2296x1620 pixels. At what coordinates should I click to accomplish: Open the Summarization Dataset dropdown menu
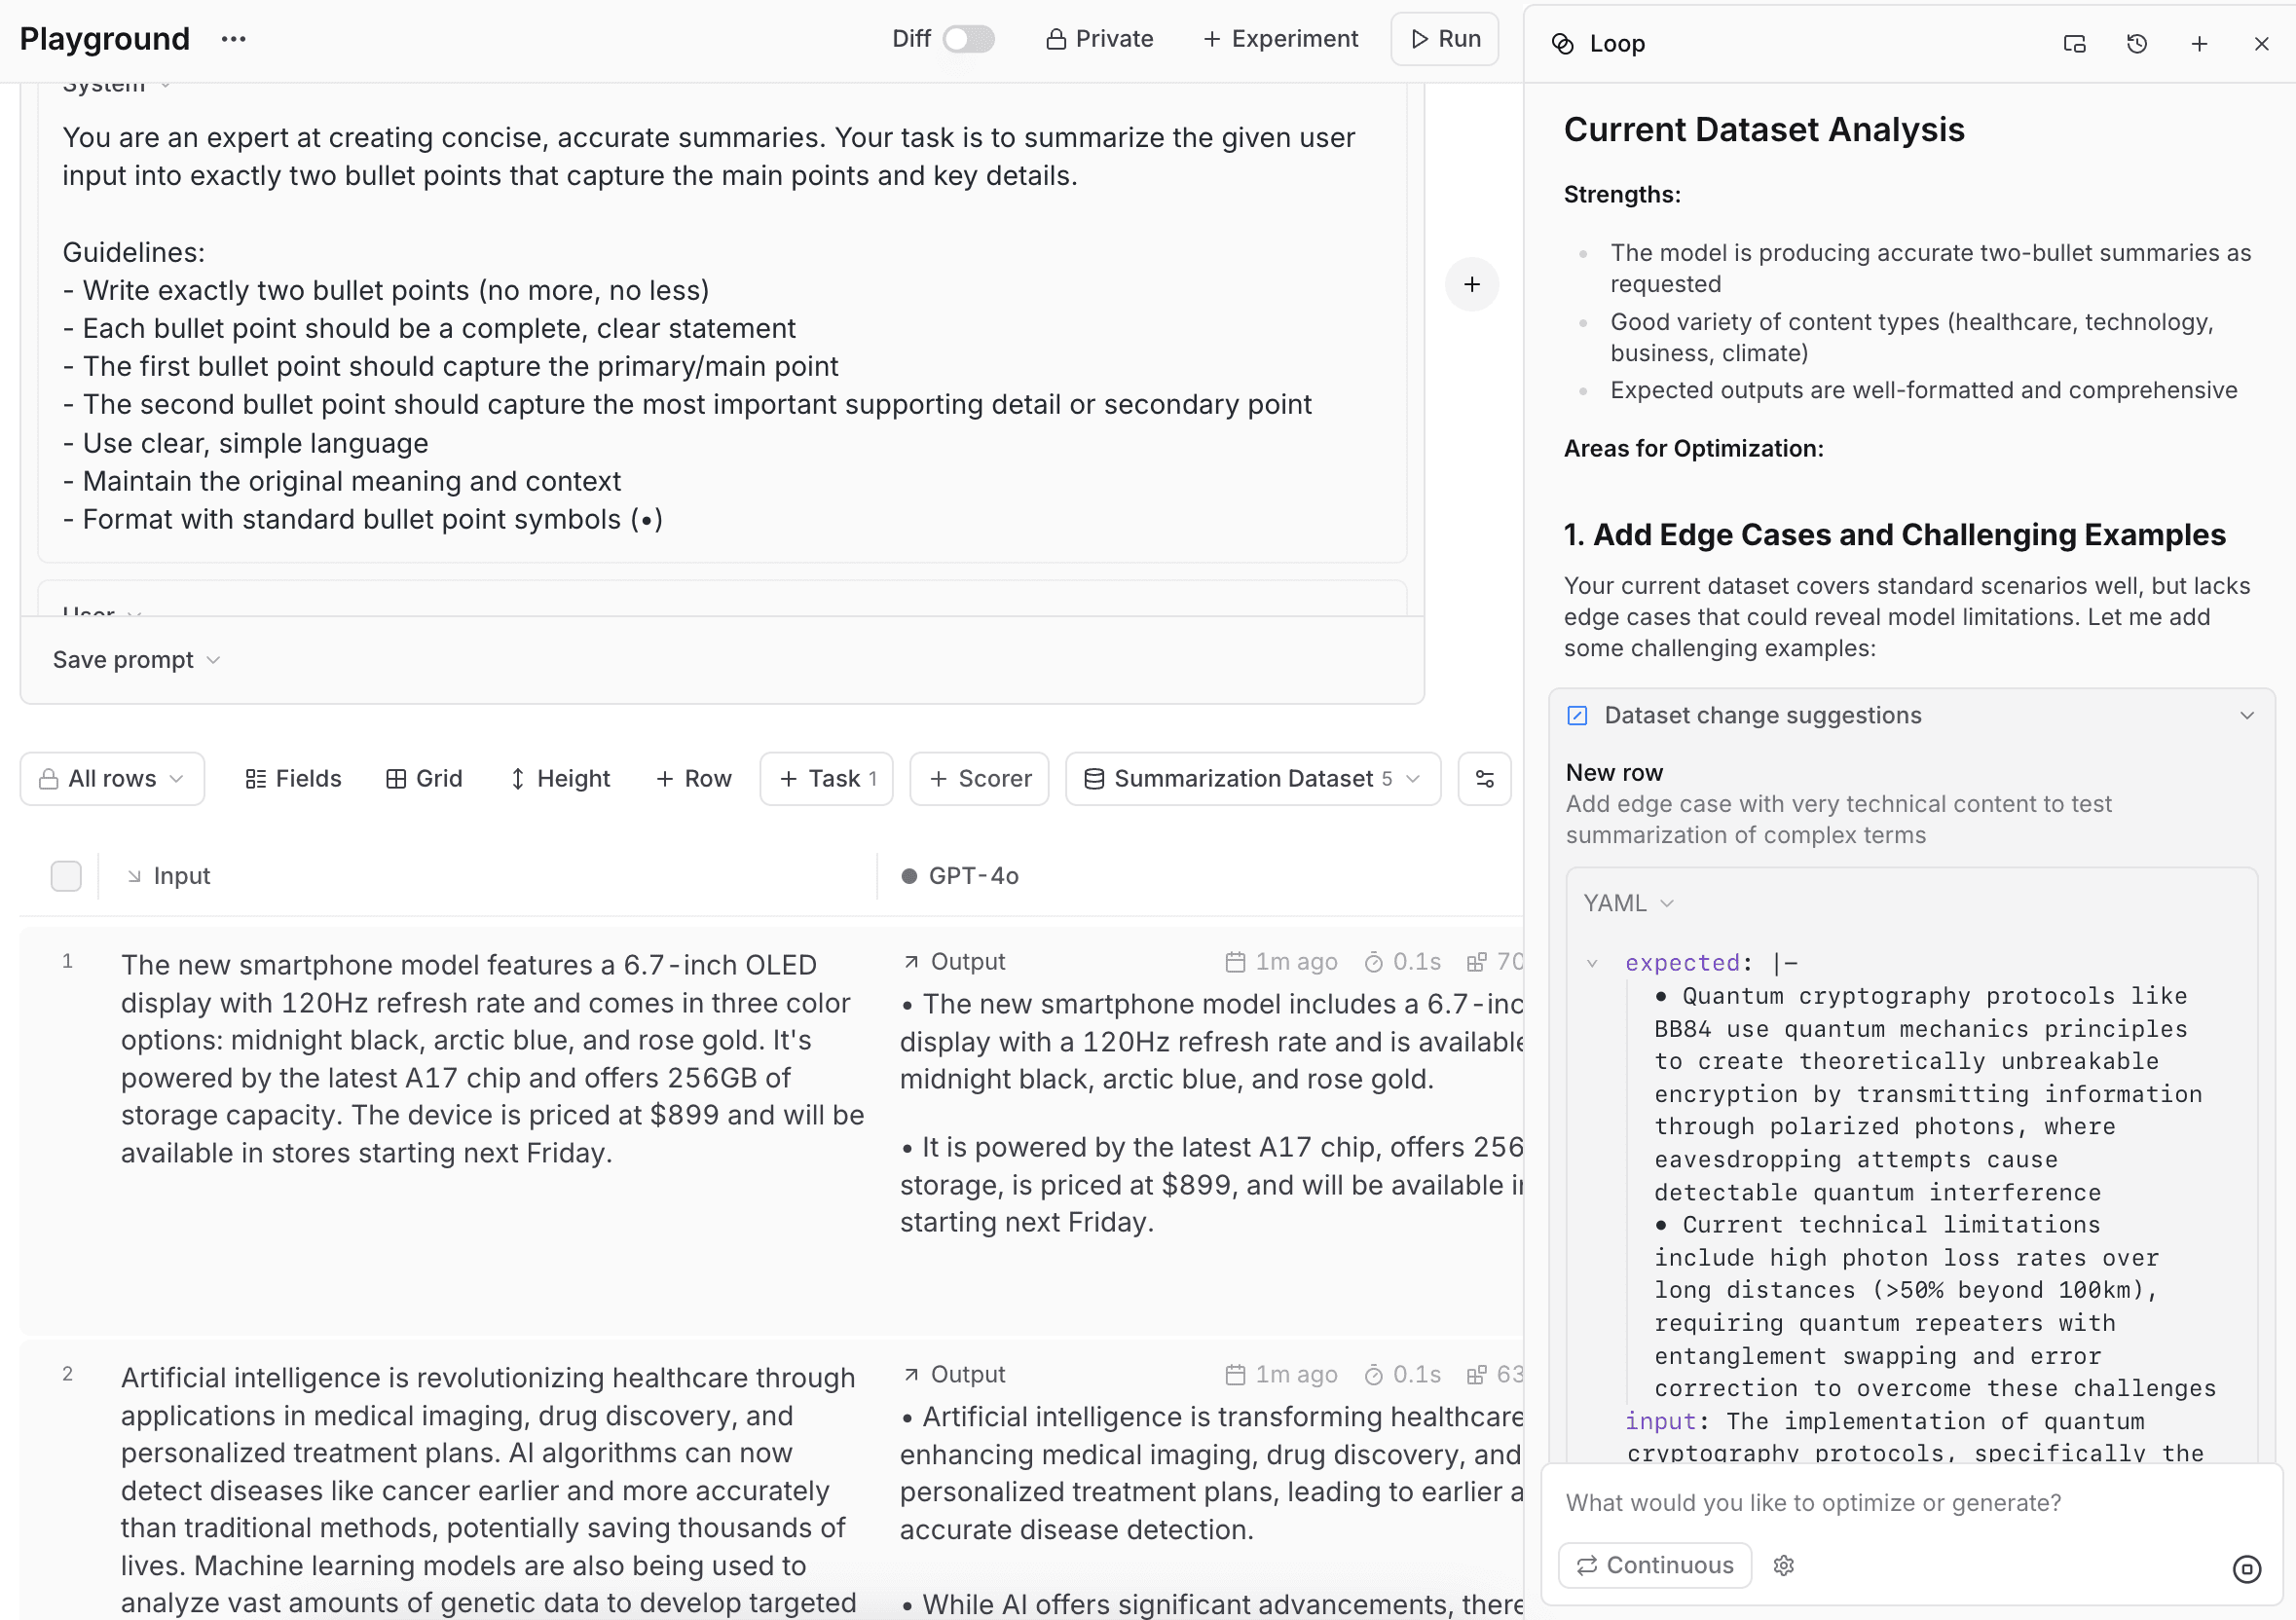pyautogui.click(x=1411, y=779)
